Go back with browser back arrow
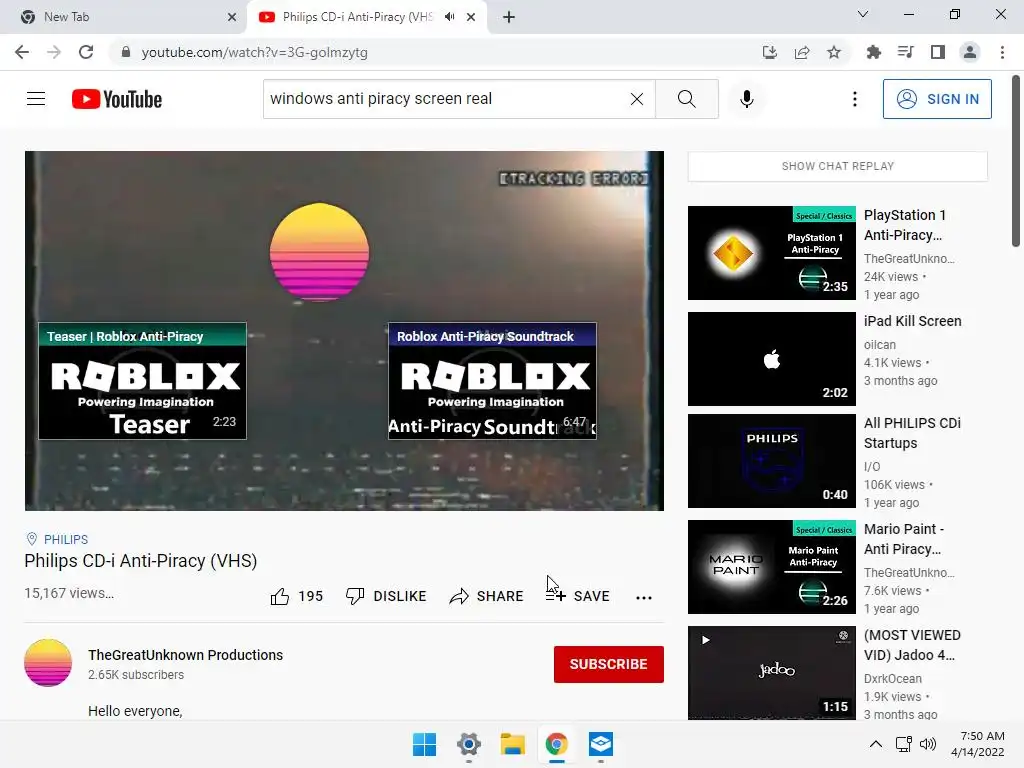Screen dimensions: 1024x768 tap(22, 52)
